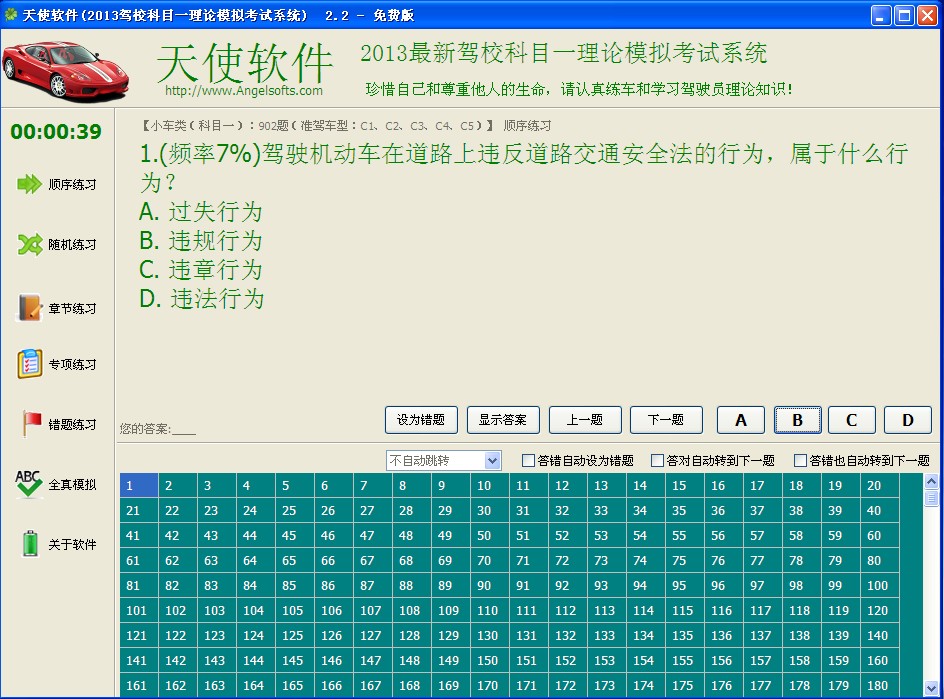Select option text B. 违规行为
Image resolution: width=944 pixels, height=699 pixels.
tap(200, 241)
